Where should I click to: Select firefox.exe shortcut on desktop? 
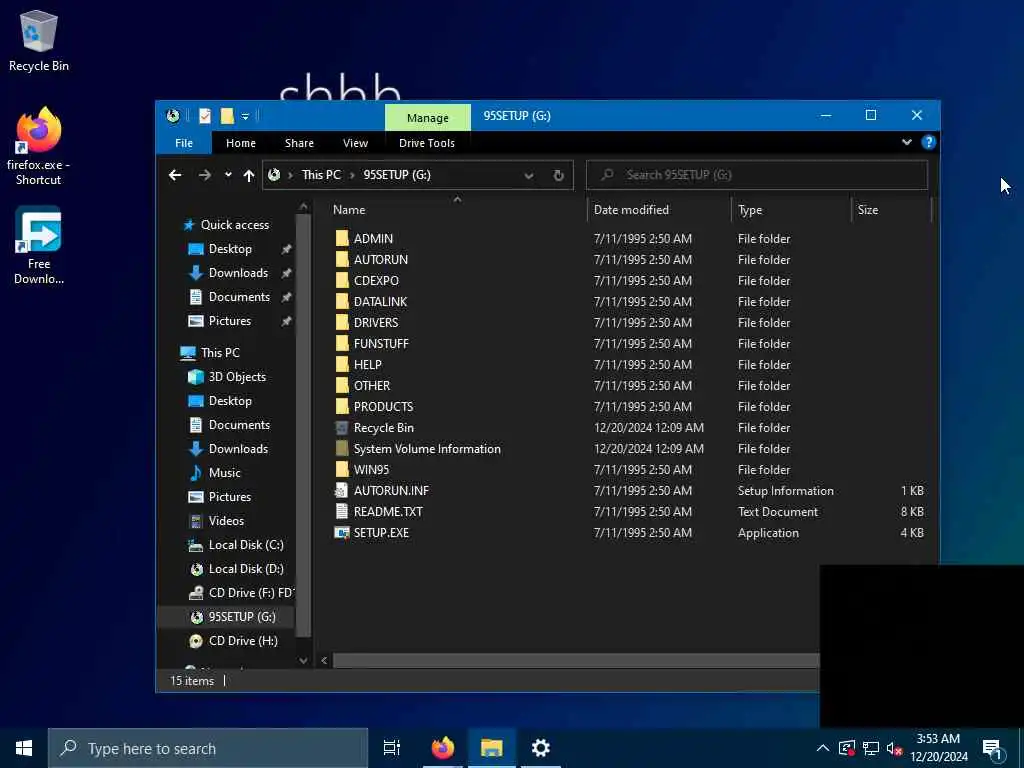point(39,146)
